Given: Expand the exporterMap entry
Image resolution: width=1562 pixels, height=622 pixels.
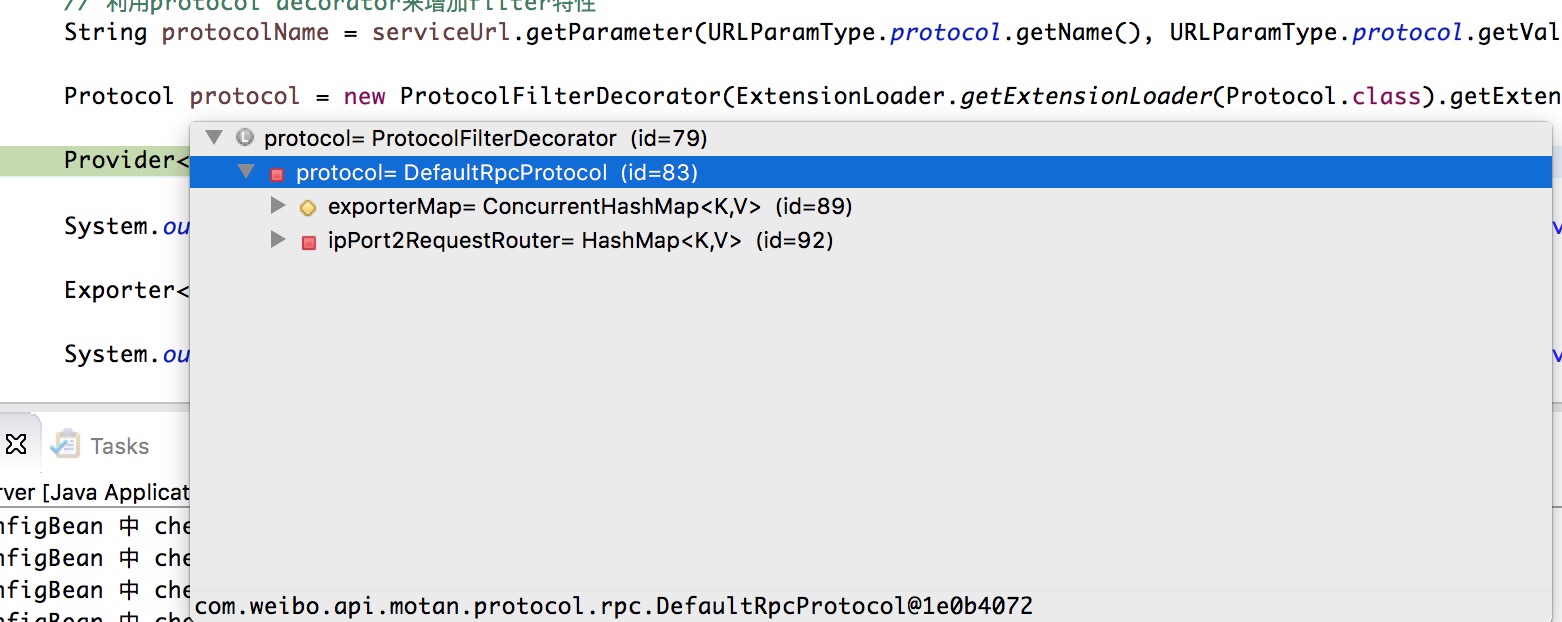Looking at the screenshot, I should [x=278, y=206].
